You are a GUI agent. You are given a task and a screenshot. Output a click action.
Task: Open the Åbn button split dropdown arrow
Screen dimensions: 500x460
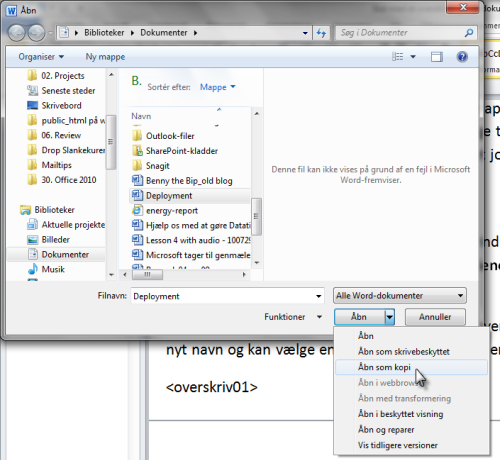click(x=390, y=317)
